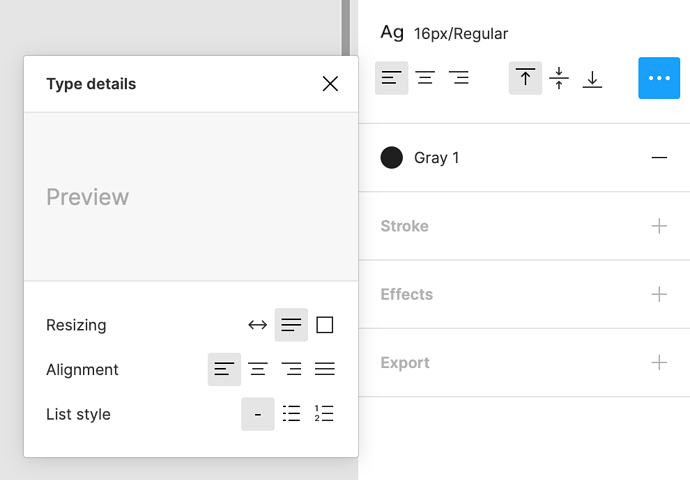690x480 pixels.
Task: Add a new Stroke
Action: (x=659, y=226)
